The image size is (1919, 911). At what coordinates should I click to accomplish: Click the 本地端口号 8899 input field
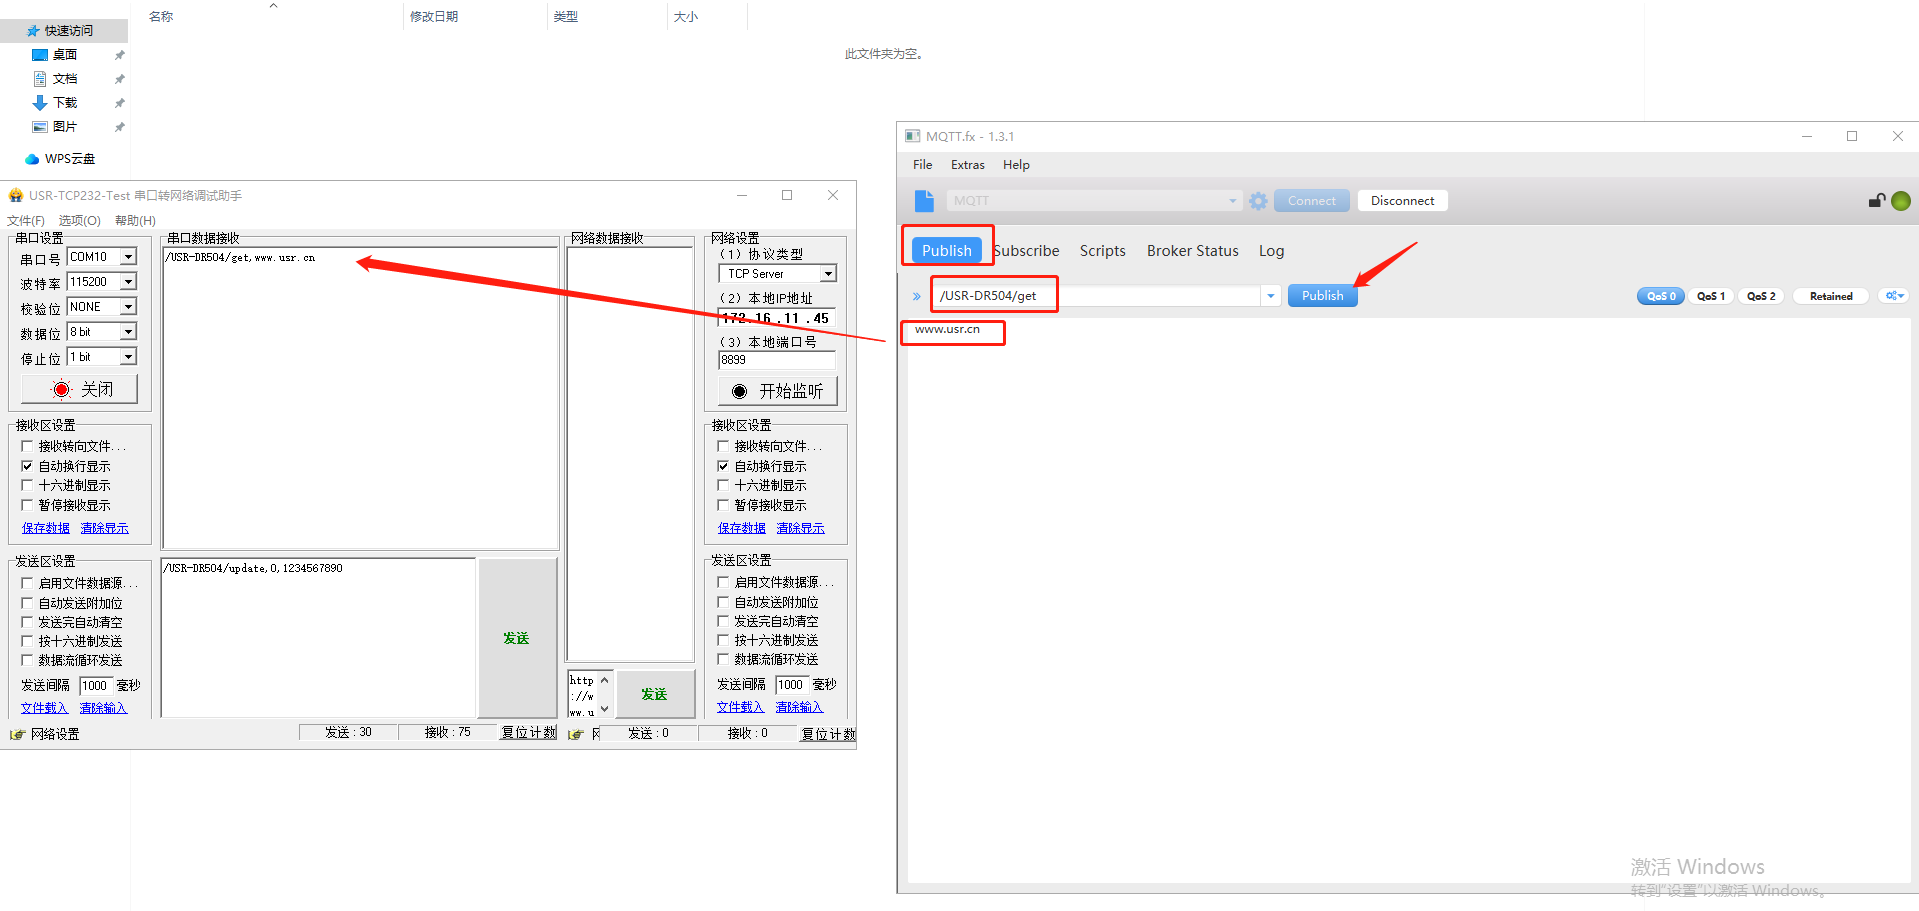[776, 360]
